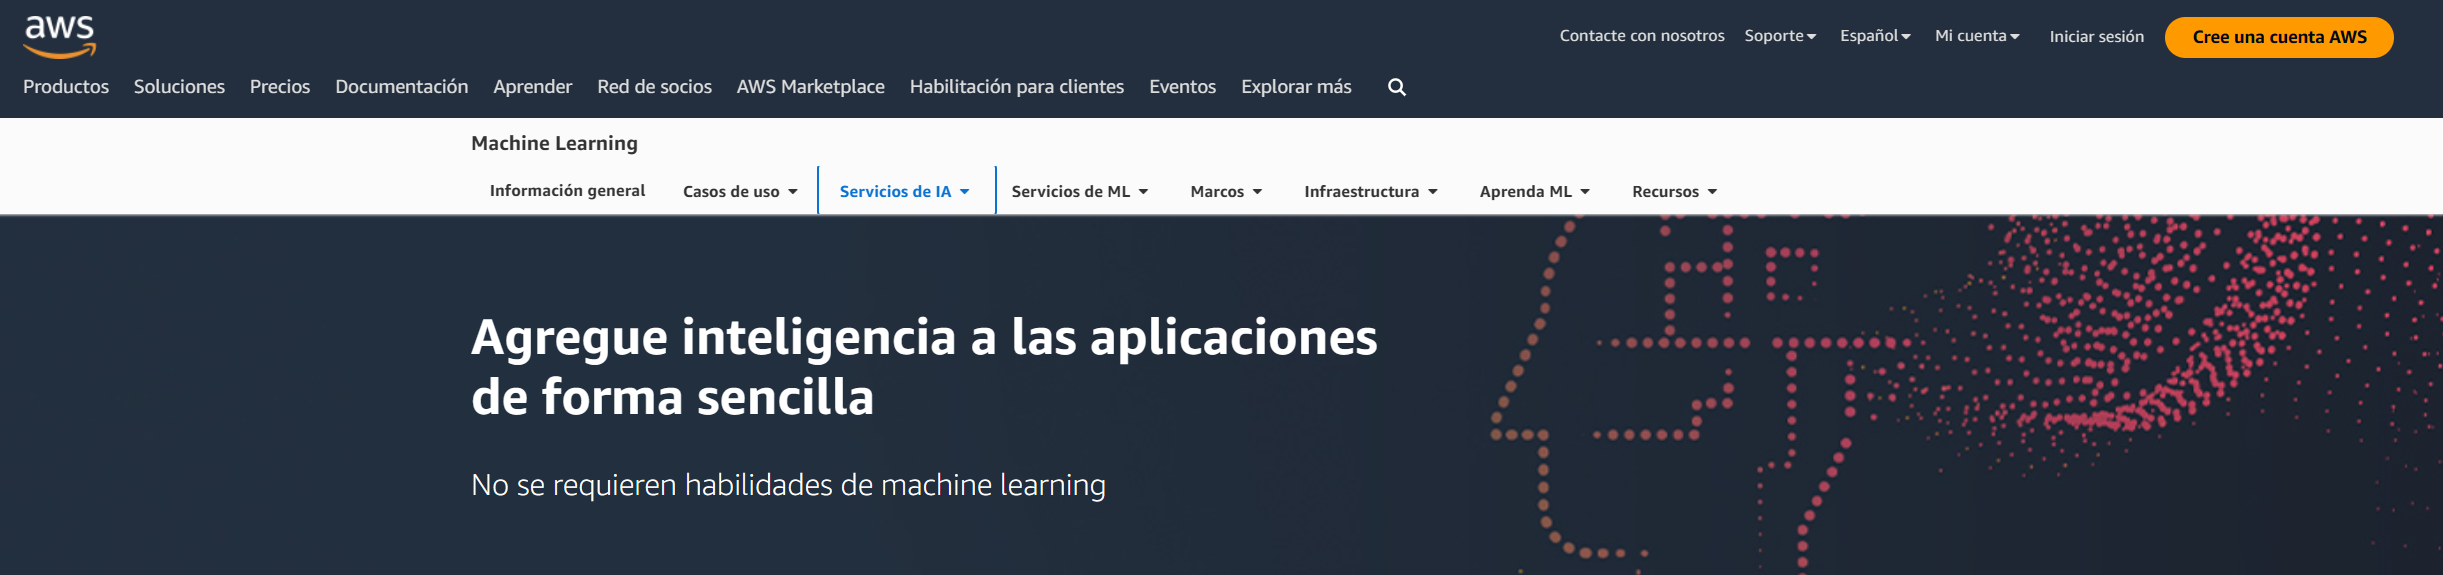Expand the Mi cuenta dropdown
2443x575 pixels.
click(1977, 36)
